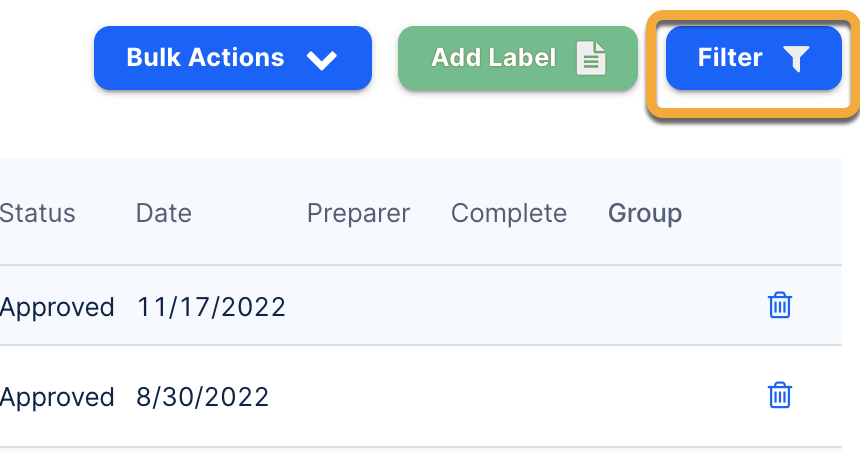Screen dimensions: 860x452
Task: Click empty Group cell in 11/17/2022 row
Action: [645, 306]
